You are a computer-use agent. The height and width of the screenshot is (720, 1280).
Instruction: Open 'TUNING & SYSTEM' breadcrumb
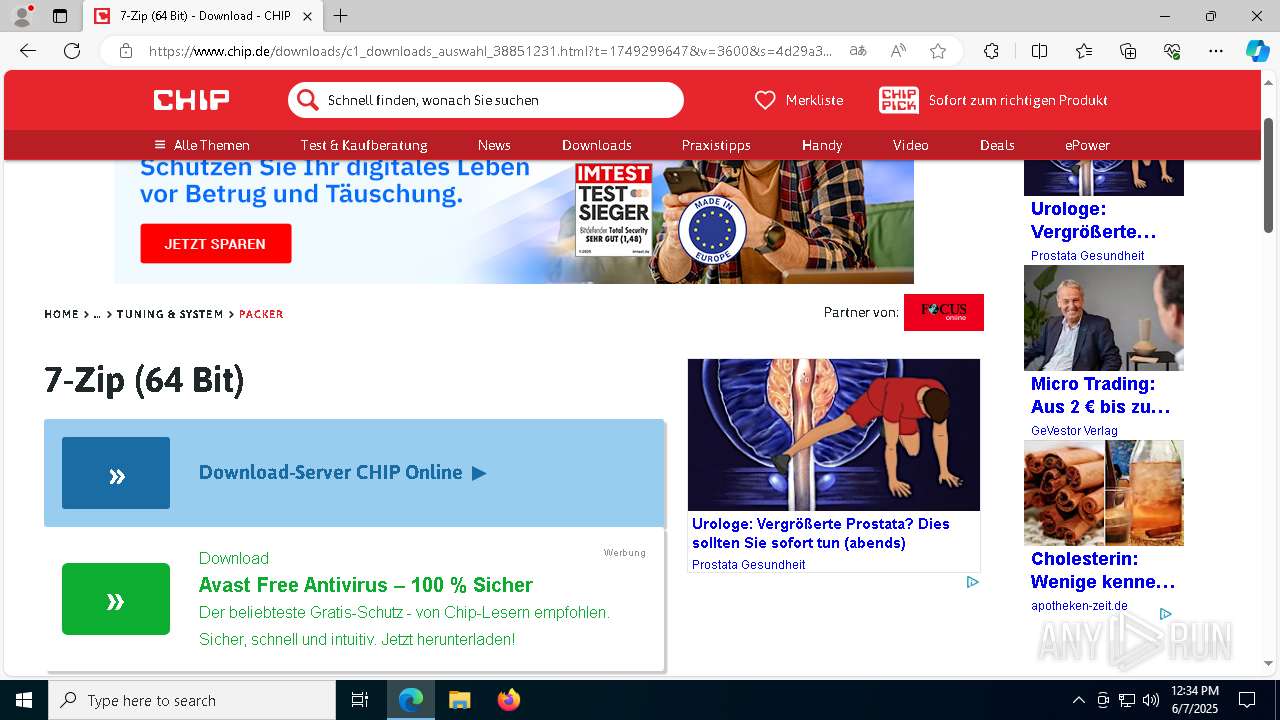coord(170,314)
